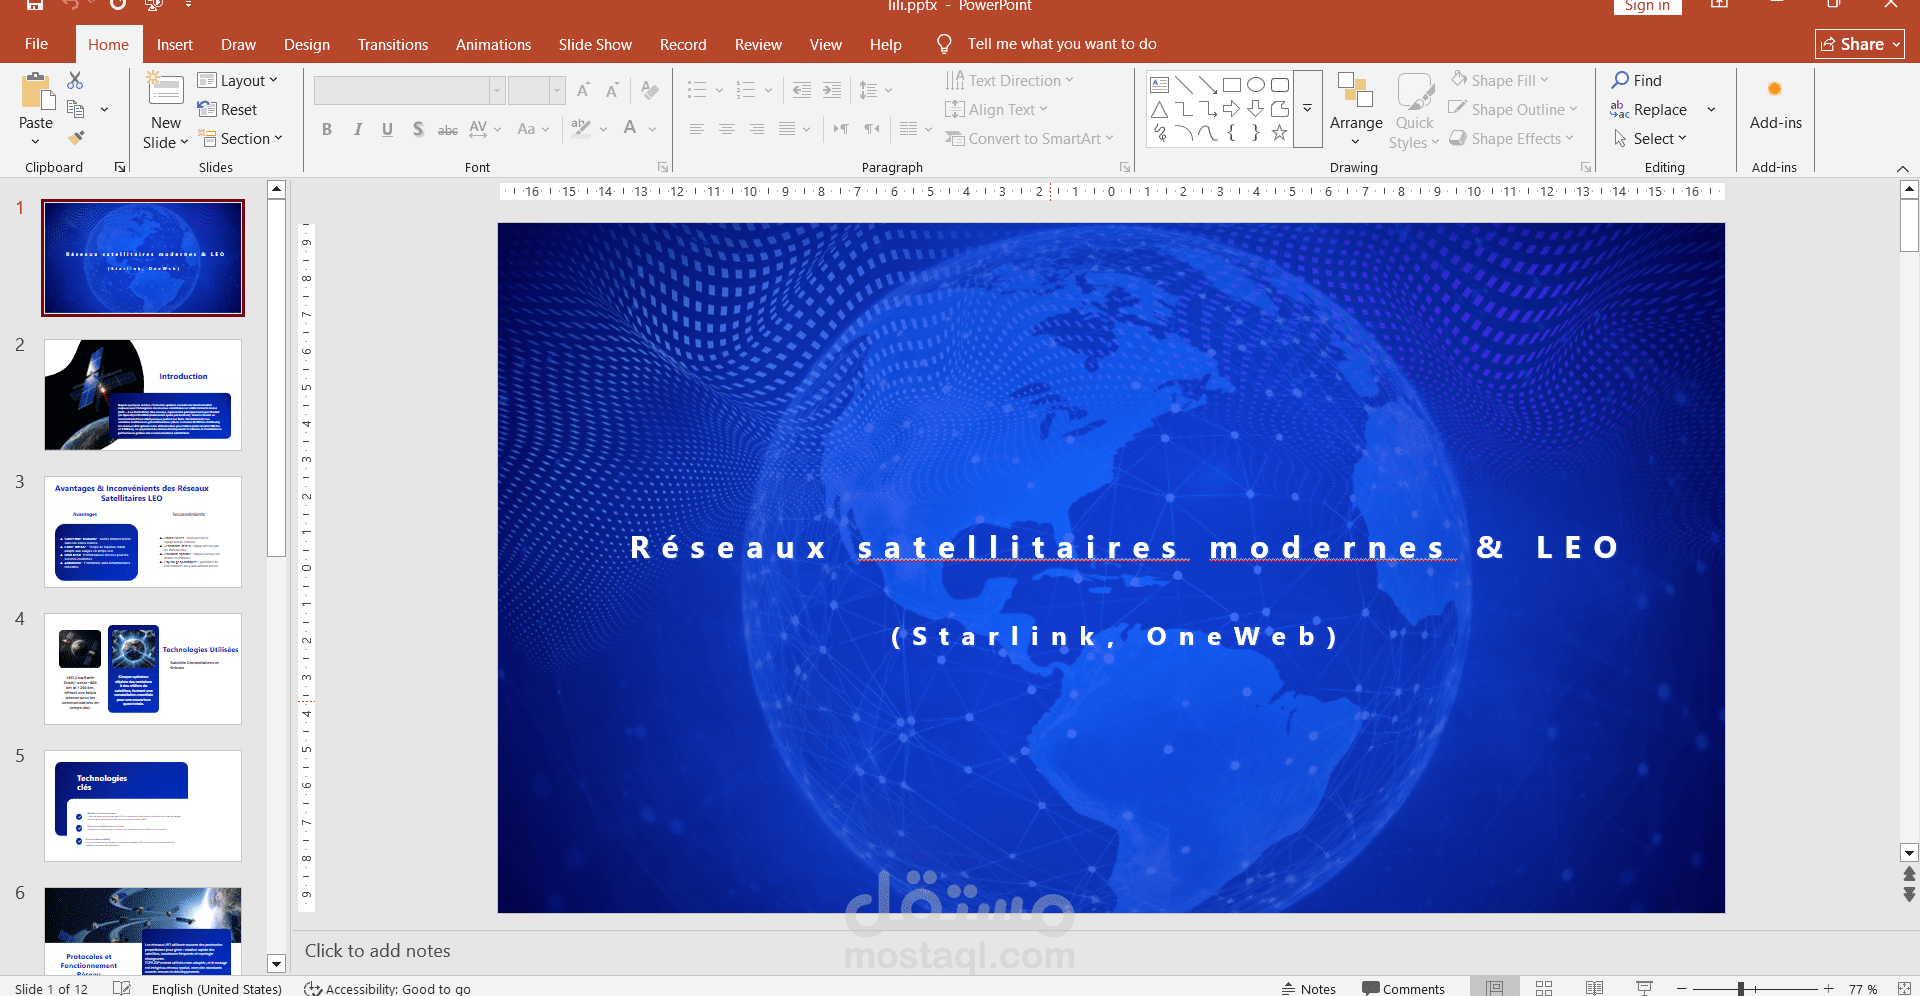
Task: Expand the Section dropdown
Action: point(240,138)
